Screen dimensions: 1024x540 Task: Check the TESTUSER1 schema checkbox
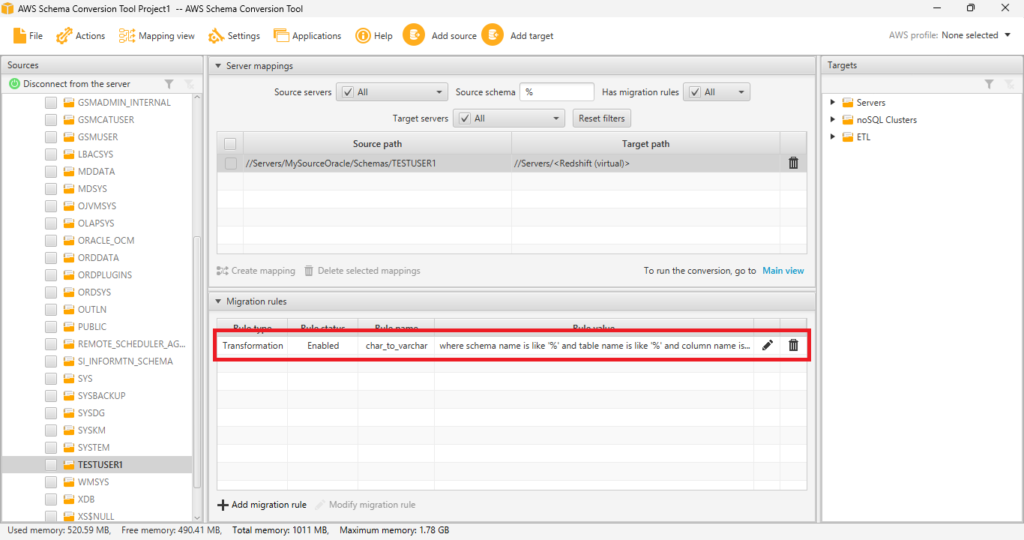pyautogui.click(x=51, y=465)
